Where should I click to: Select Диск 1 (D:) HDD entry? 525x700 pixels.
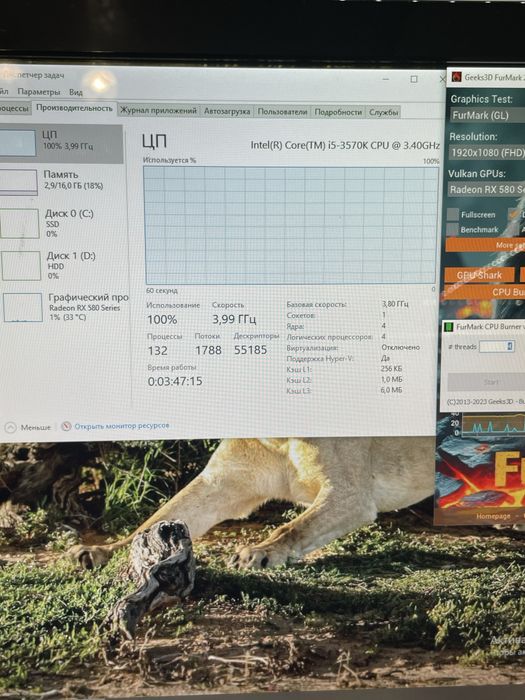64,266
